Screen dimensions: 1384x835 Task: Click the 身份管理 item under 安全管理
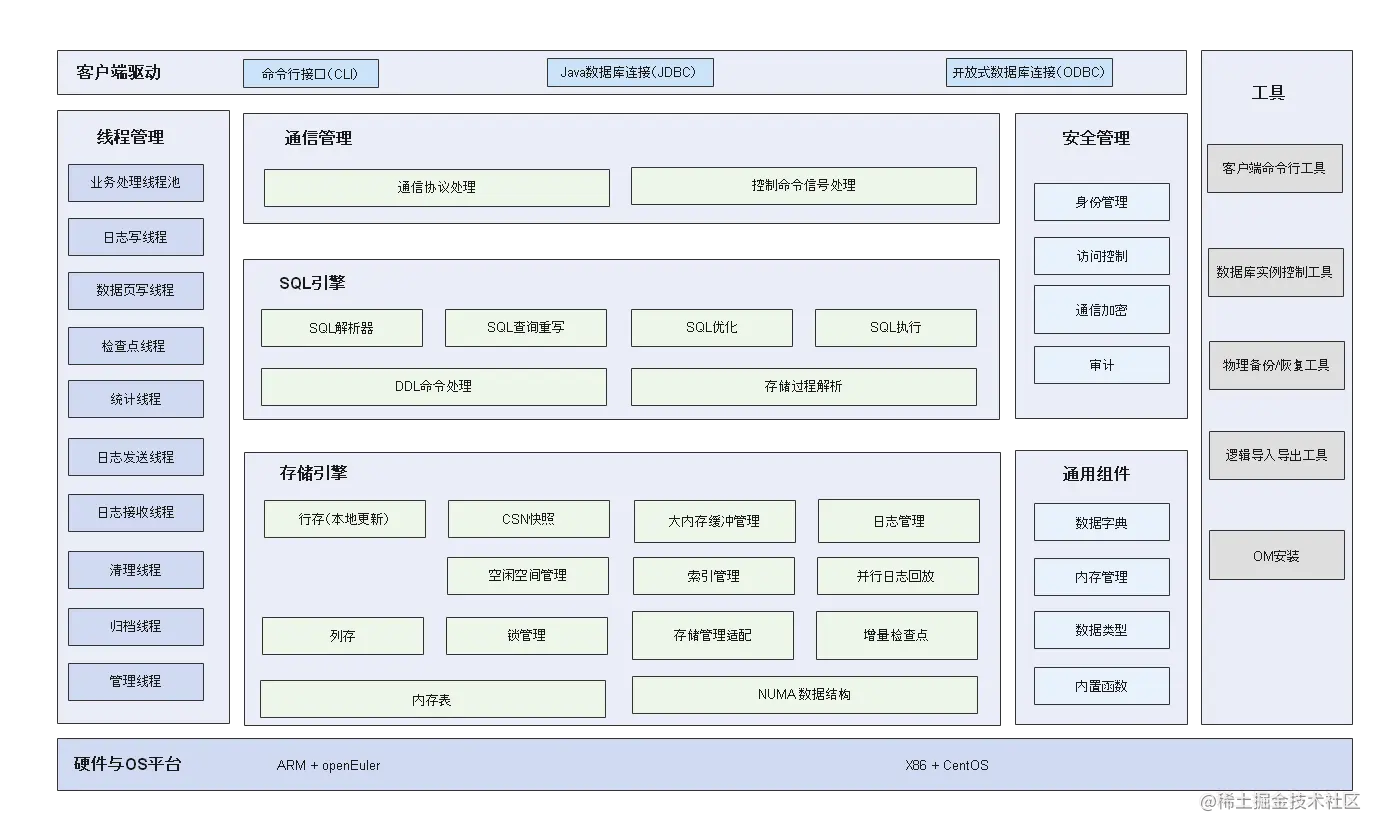click(1101, 202)
